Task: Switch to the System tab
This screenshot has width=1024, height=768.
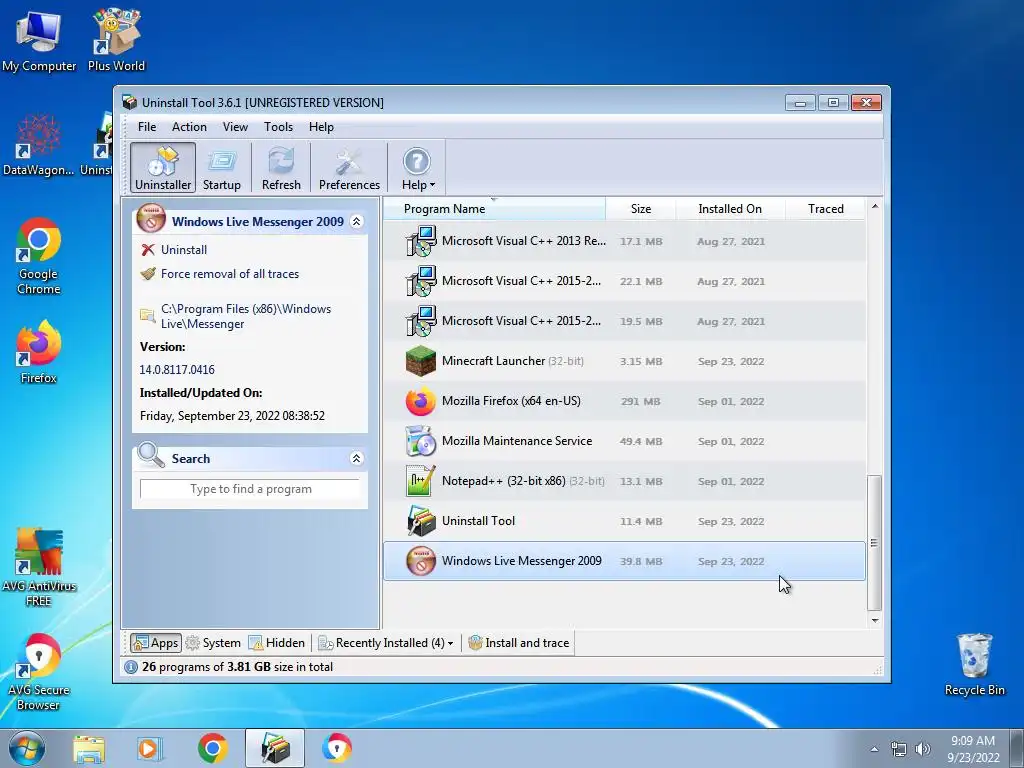Action: tap(213, 643)
